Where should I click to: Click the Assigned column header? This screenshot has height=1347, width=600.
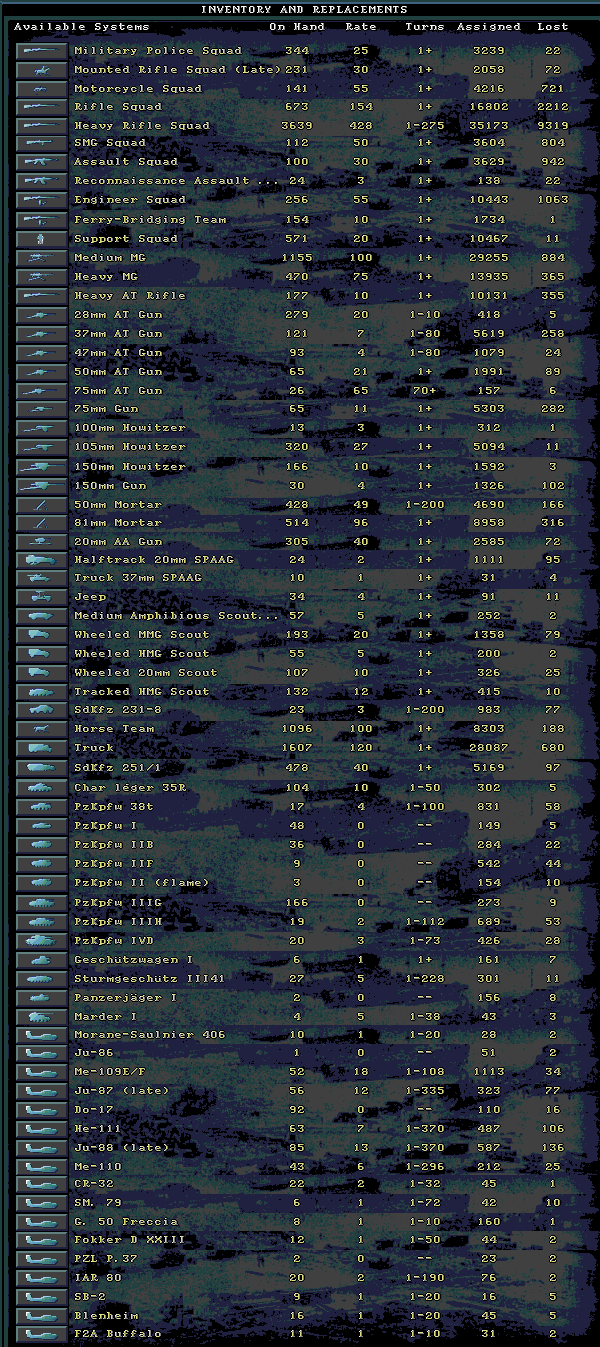point(489,27)
